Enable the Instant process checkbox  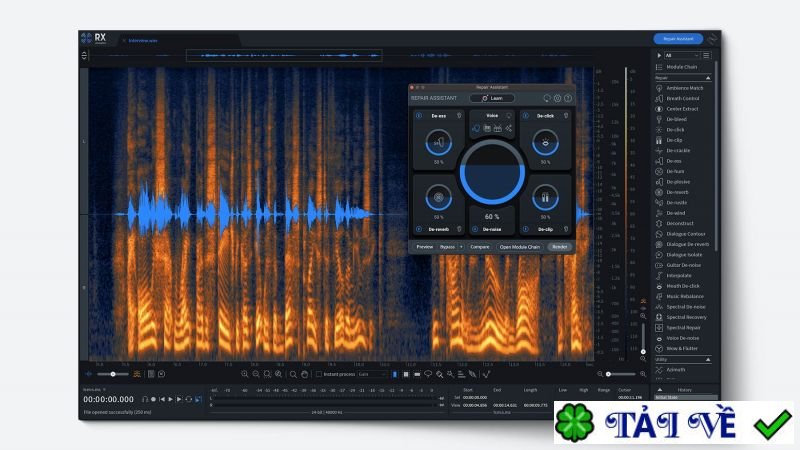319,374
